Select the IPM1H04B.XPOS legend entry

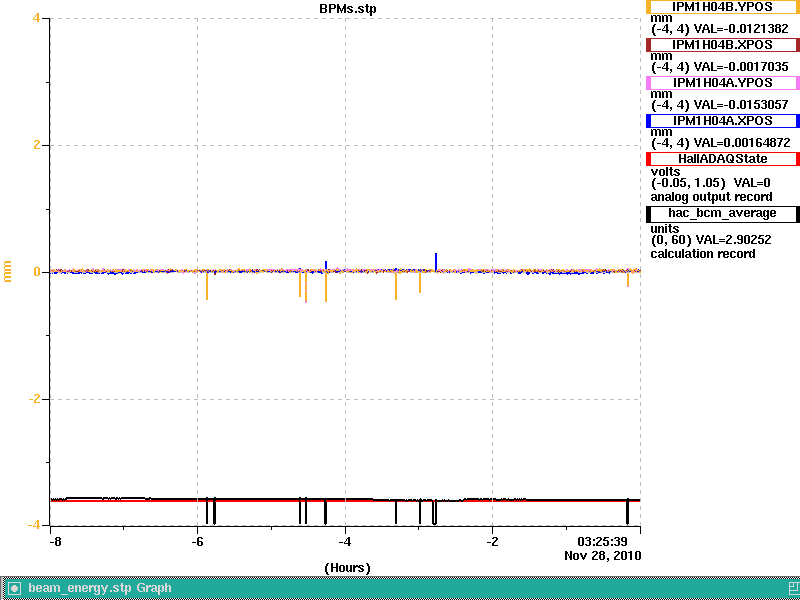click(722, 45)
